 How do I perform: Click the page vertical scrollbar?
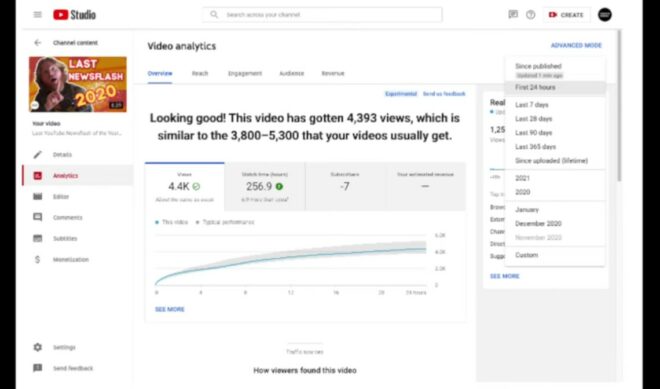[619, 105]
